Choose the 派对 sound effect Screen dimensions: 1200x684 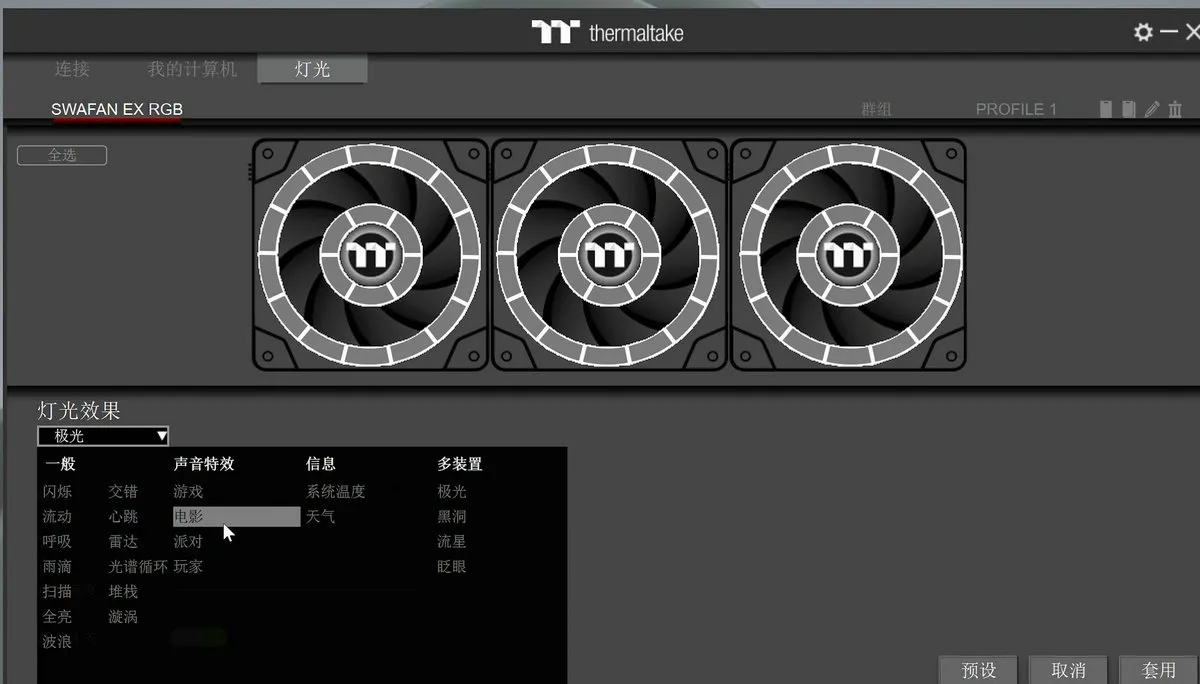coord(188,542)
